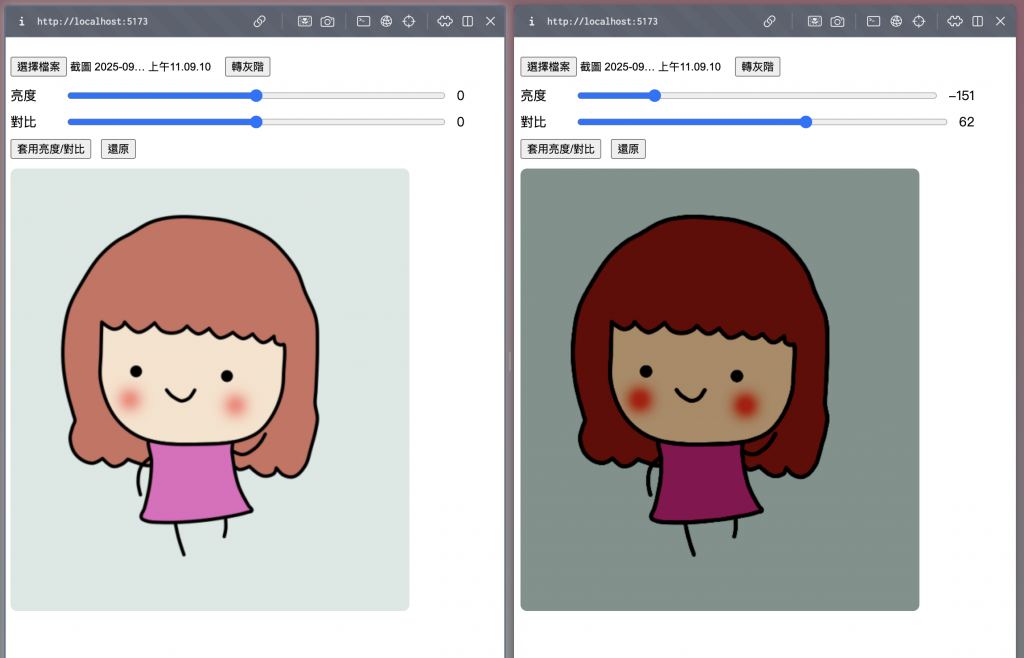Click the screen recording icon in the left window
This screenshot has height=658, width=1024.
305,22
